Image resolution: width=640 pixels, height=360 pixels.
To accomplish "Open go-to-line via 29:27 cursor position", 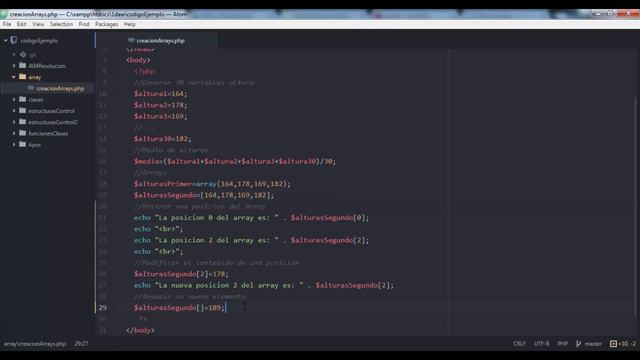I will point(81,344).
